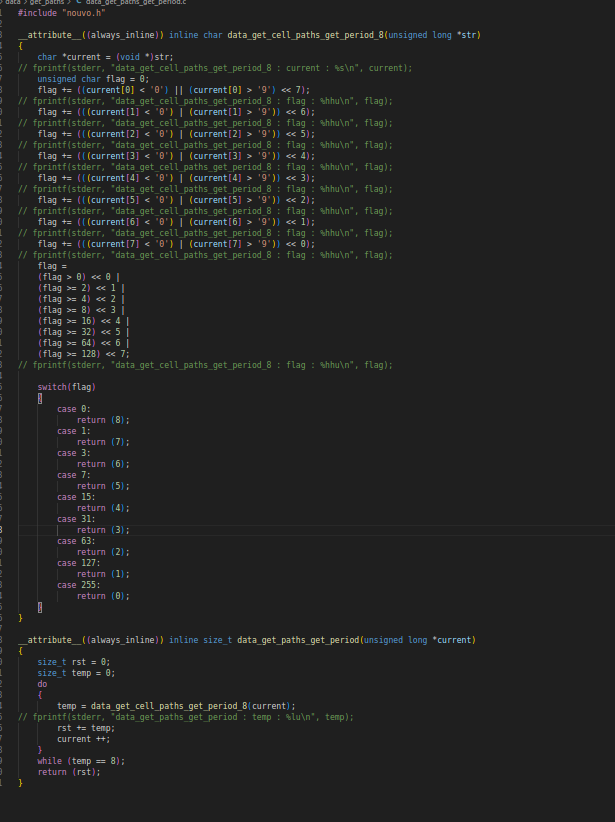615x822 pixels.
Task: Place cursor on 'char *current = (void *)str;'
Action: [x=105, y=57]
